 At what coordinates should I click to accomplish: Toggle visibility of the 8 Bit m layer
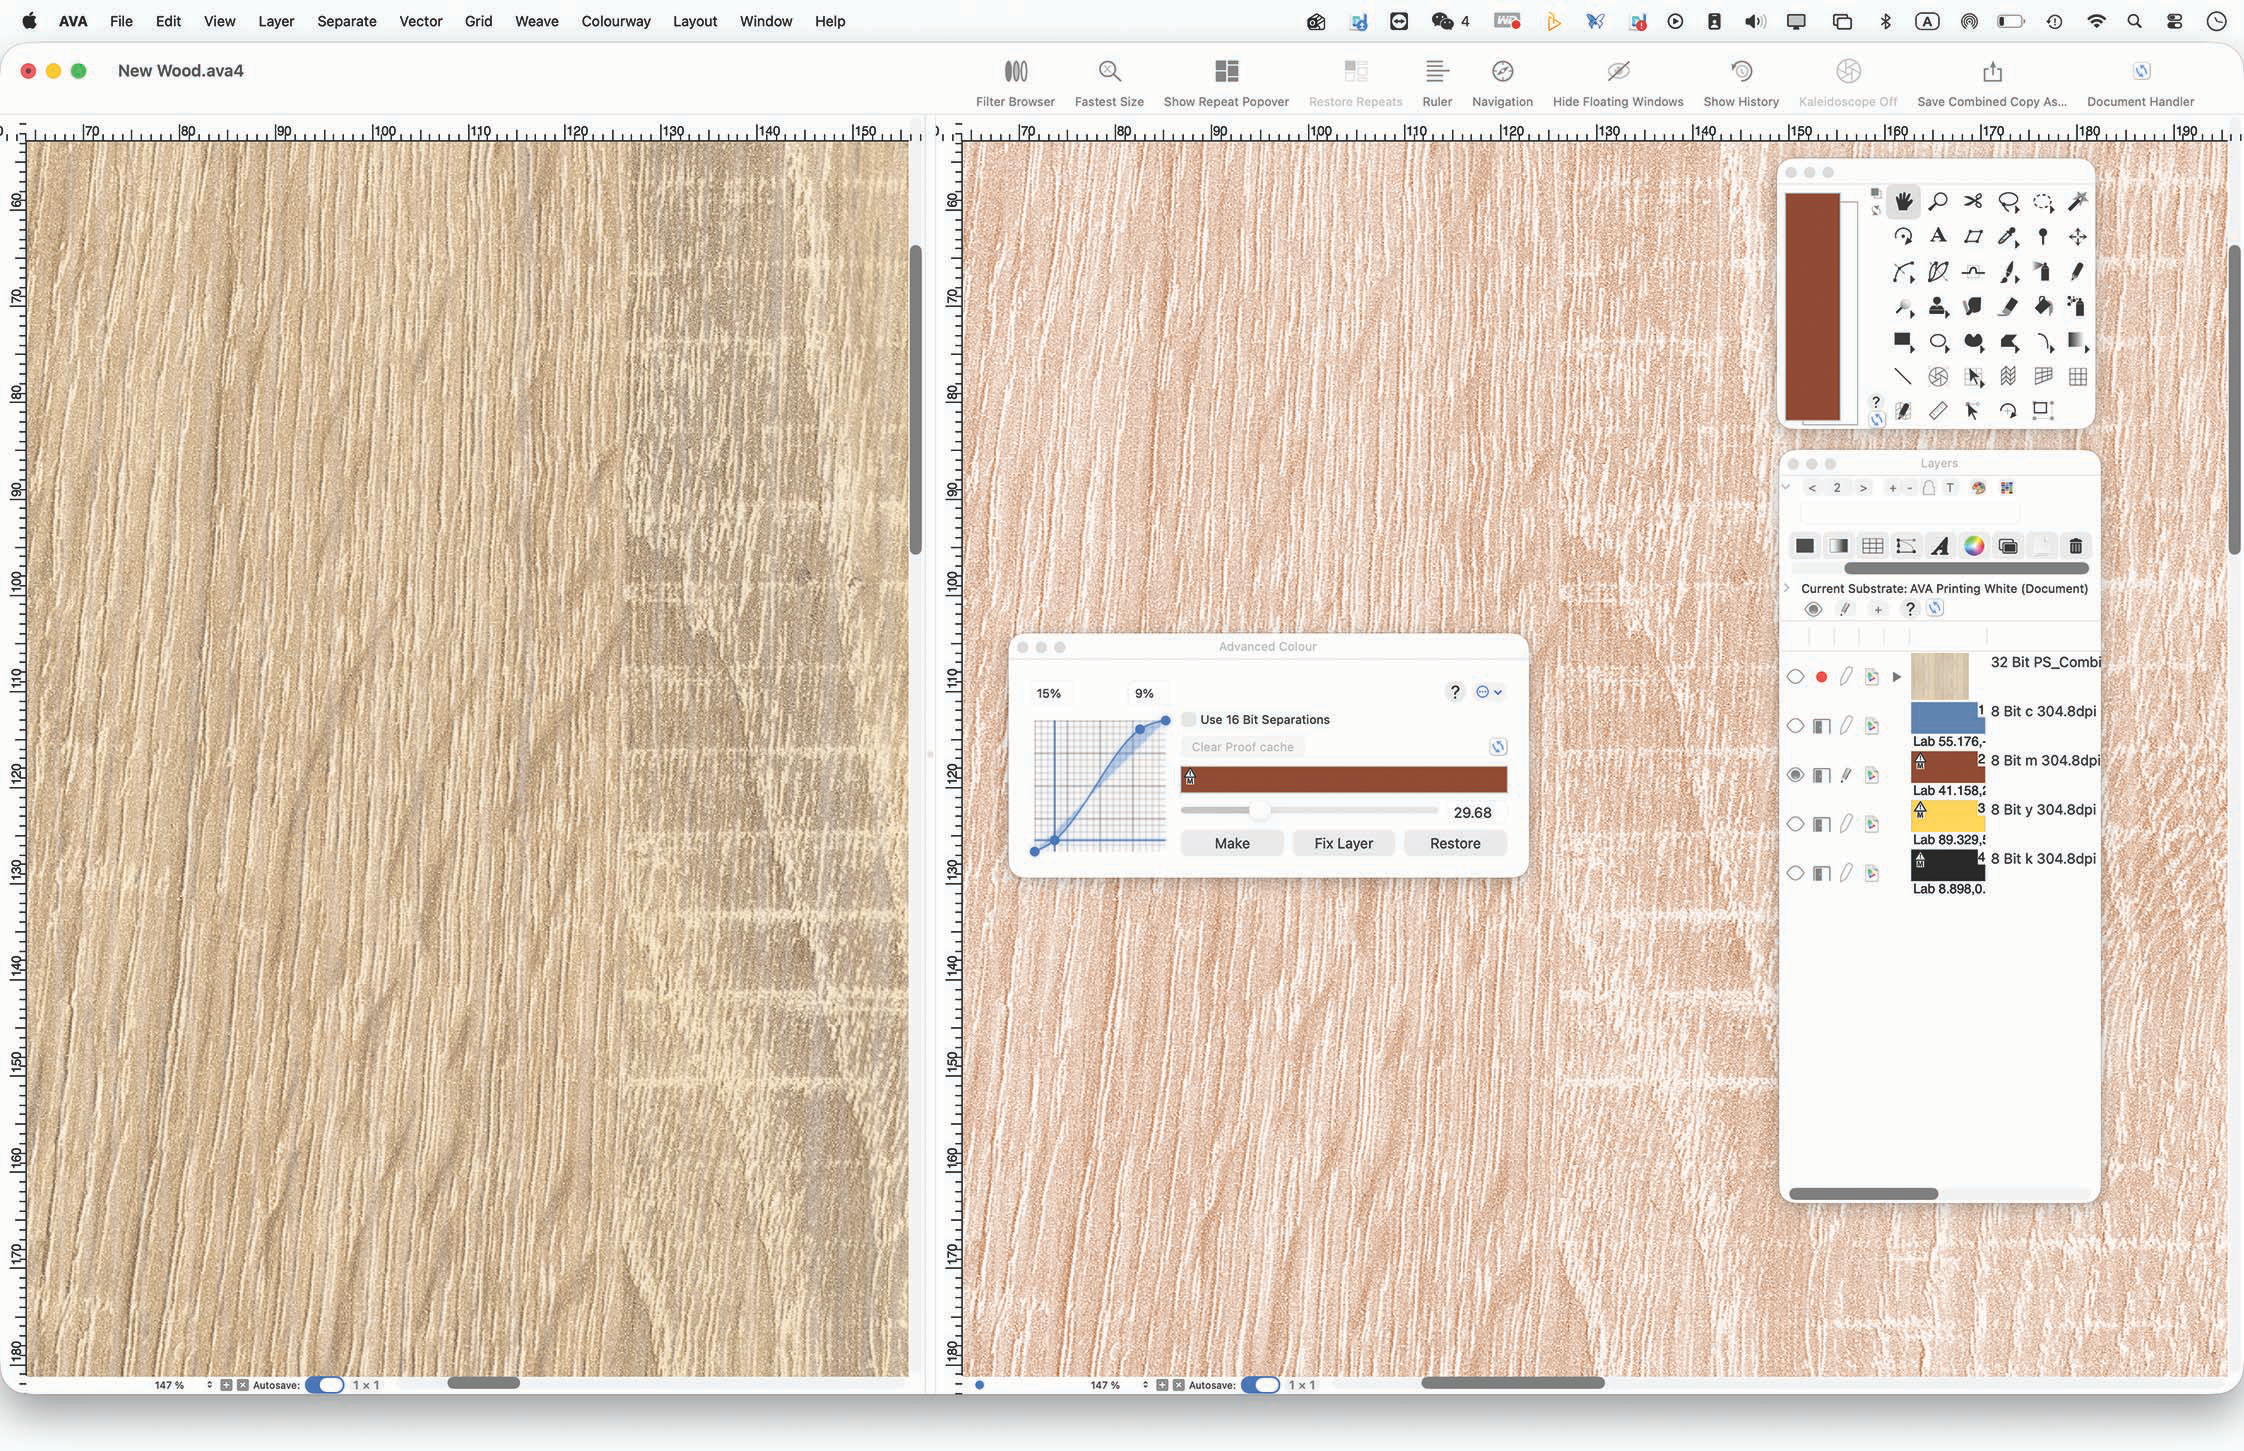(x=1795, y=775)
